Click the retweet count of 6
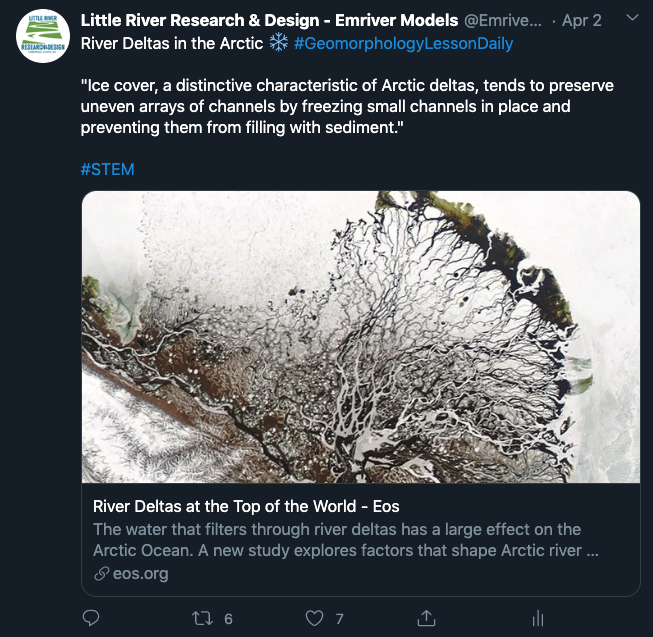Image resolution: width=653 pixels, height=637 pixels. click(x=229, y=619)
